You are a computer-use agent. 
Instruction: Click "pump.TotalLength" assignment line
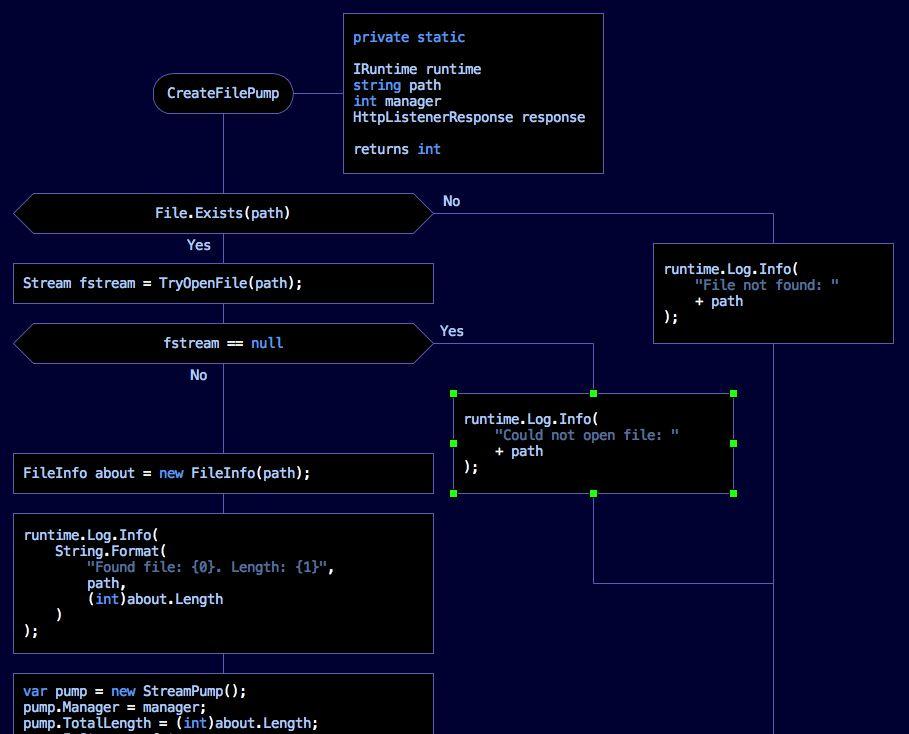tap(170, 723)
